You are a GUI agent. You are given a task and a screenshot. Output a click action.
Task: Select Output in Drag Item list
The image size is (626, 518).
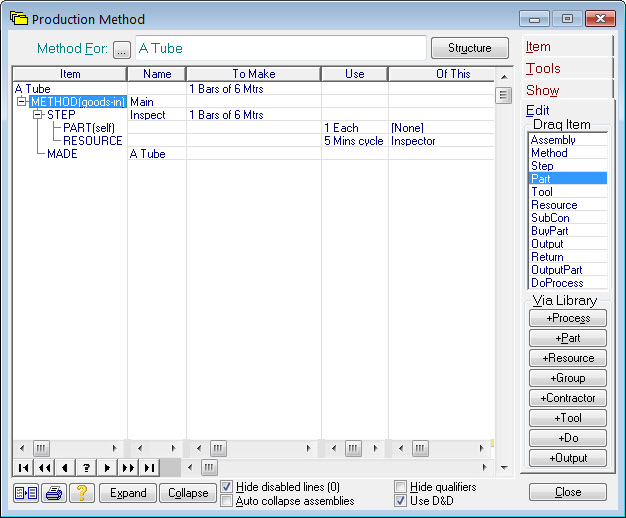(x=568, y=244)
